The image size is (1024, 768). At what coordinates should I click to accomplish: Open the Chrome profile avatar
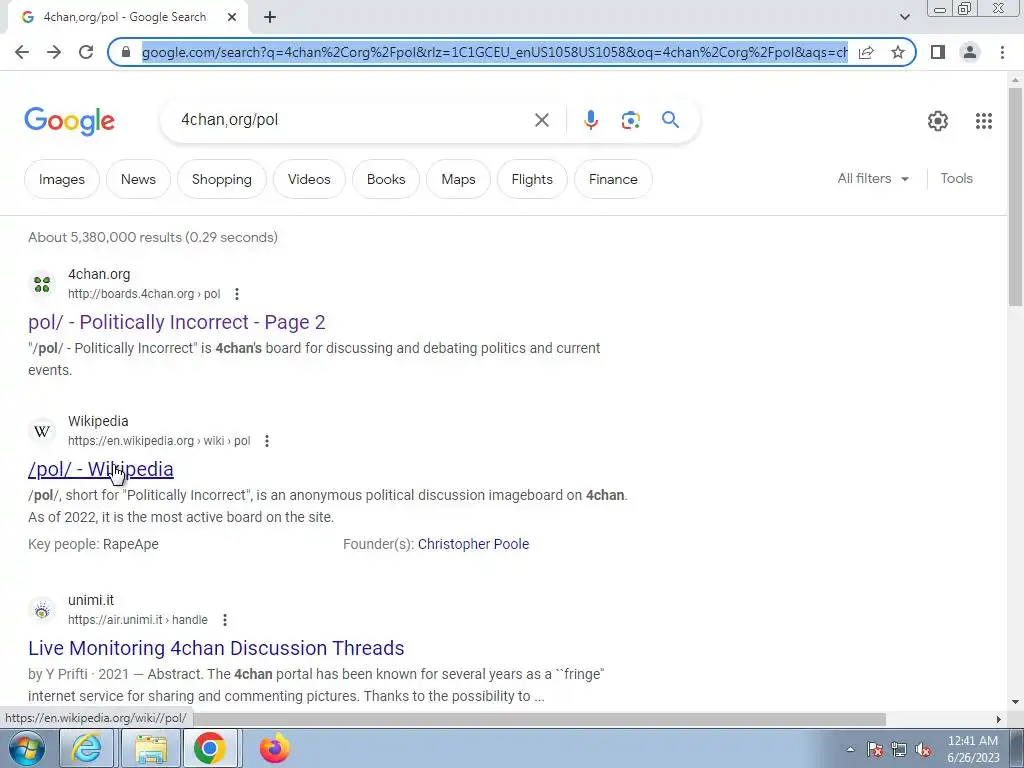pos(970,52)
